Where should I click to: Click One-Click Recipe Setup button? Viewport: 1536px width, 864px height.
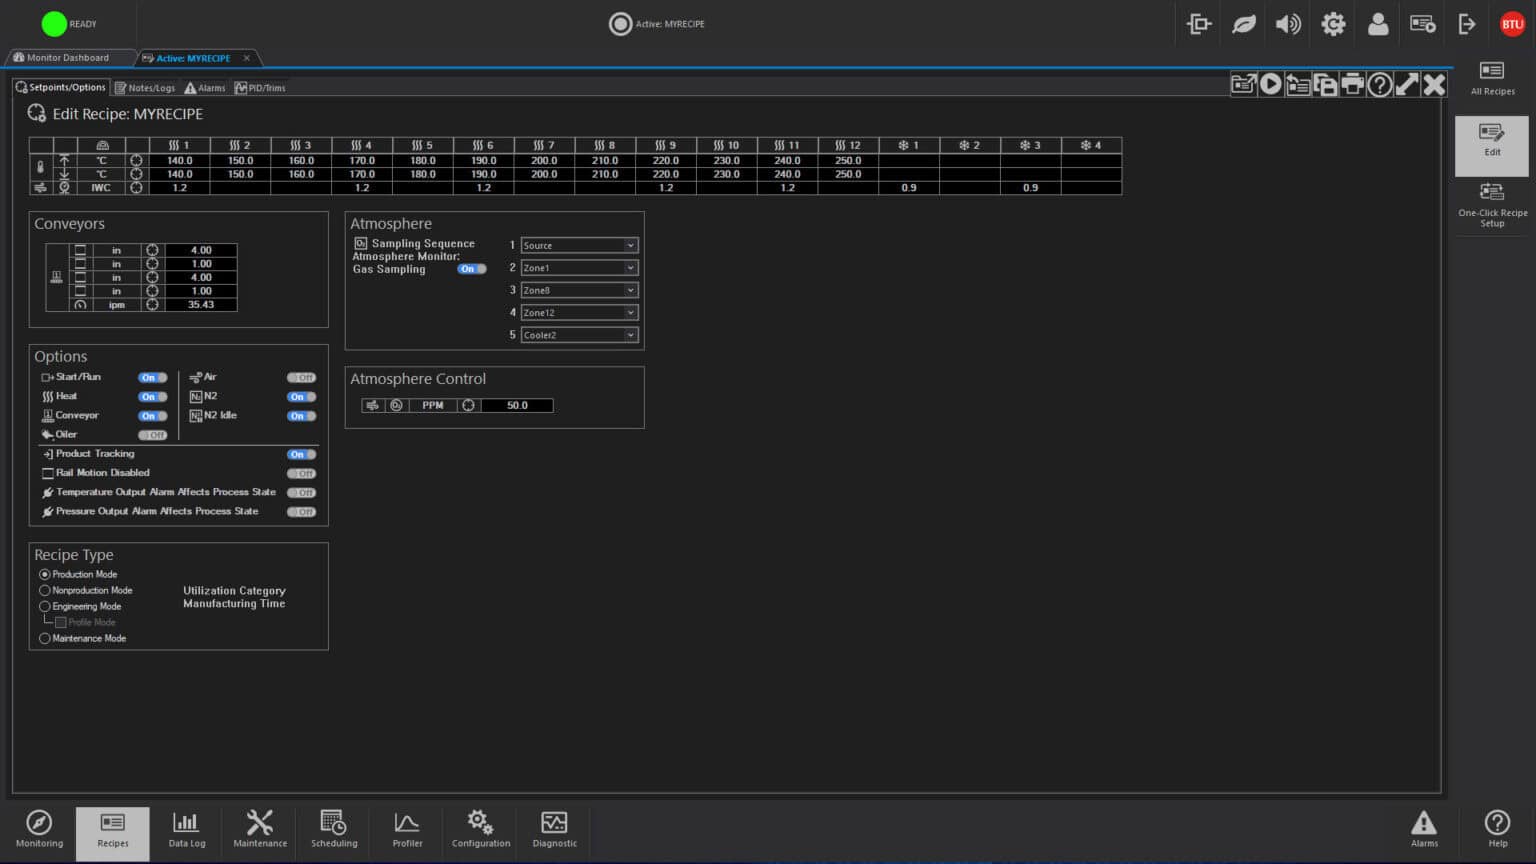point(1492,204)
